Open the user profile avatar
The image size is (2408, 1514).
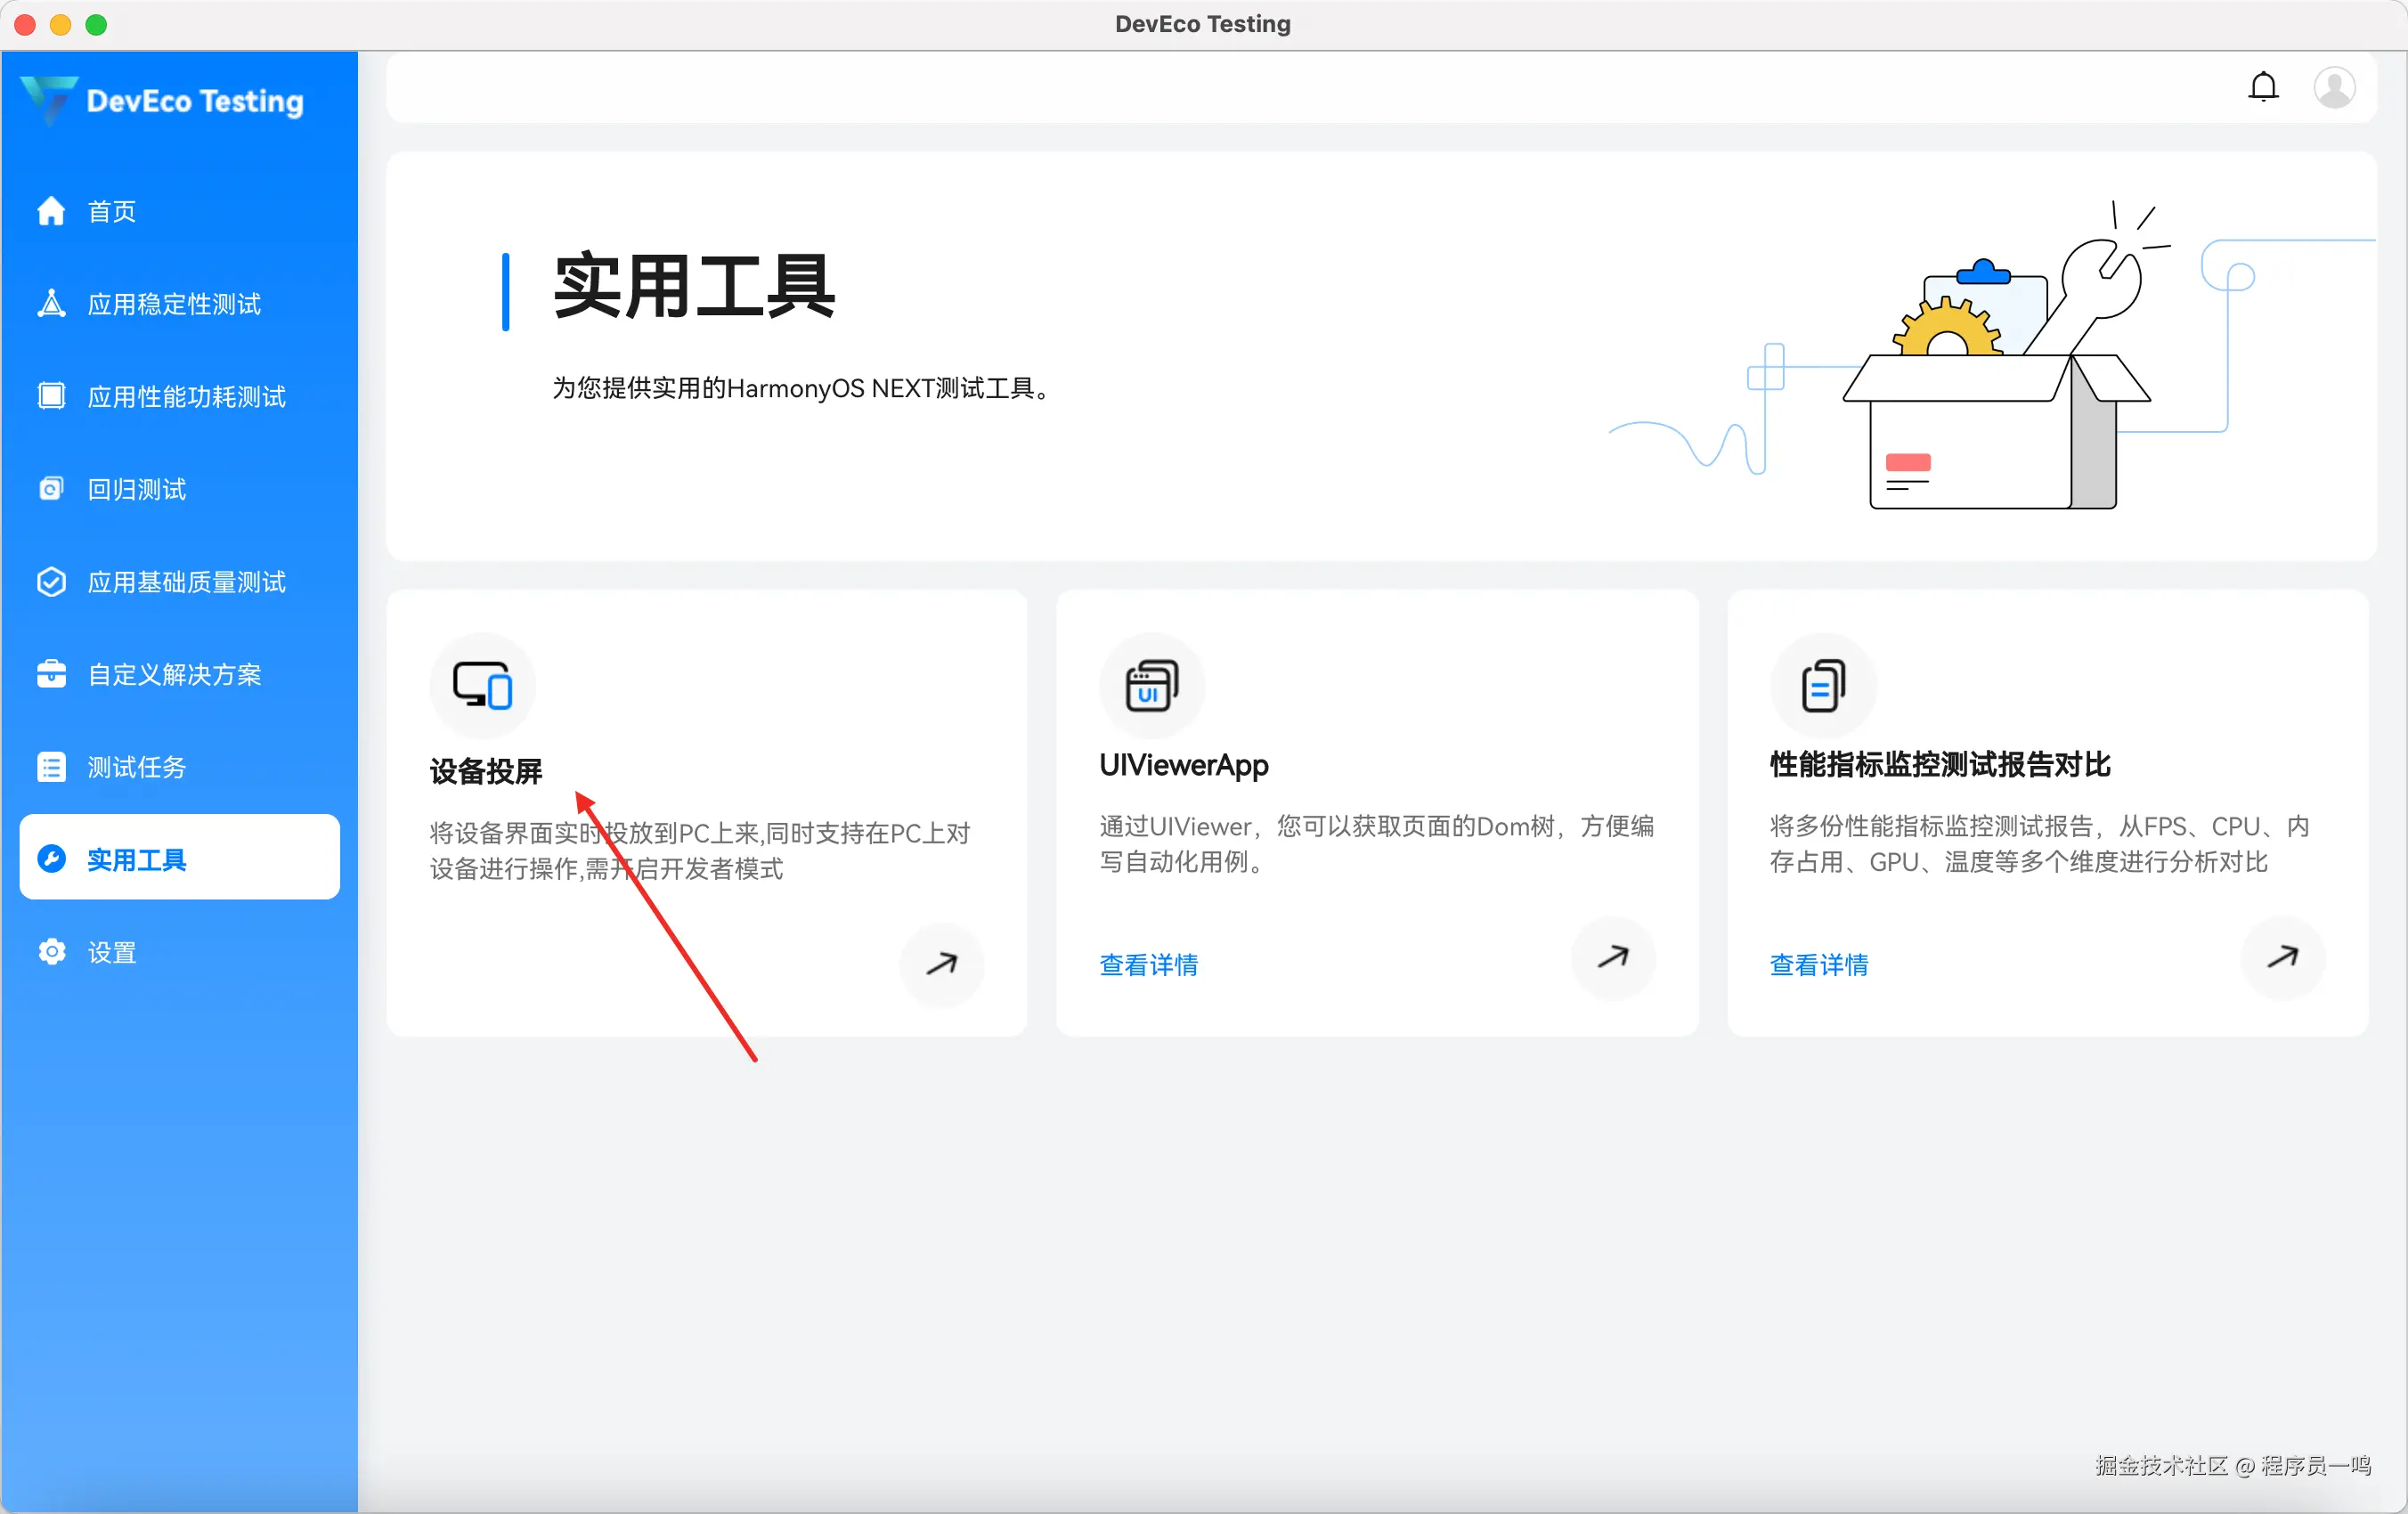click(2333, 87)
